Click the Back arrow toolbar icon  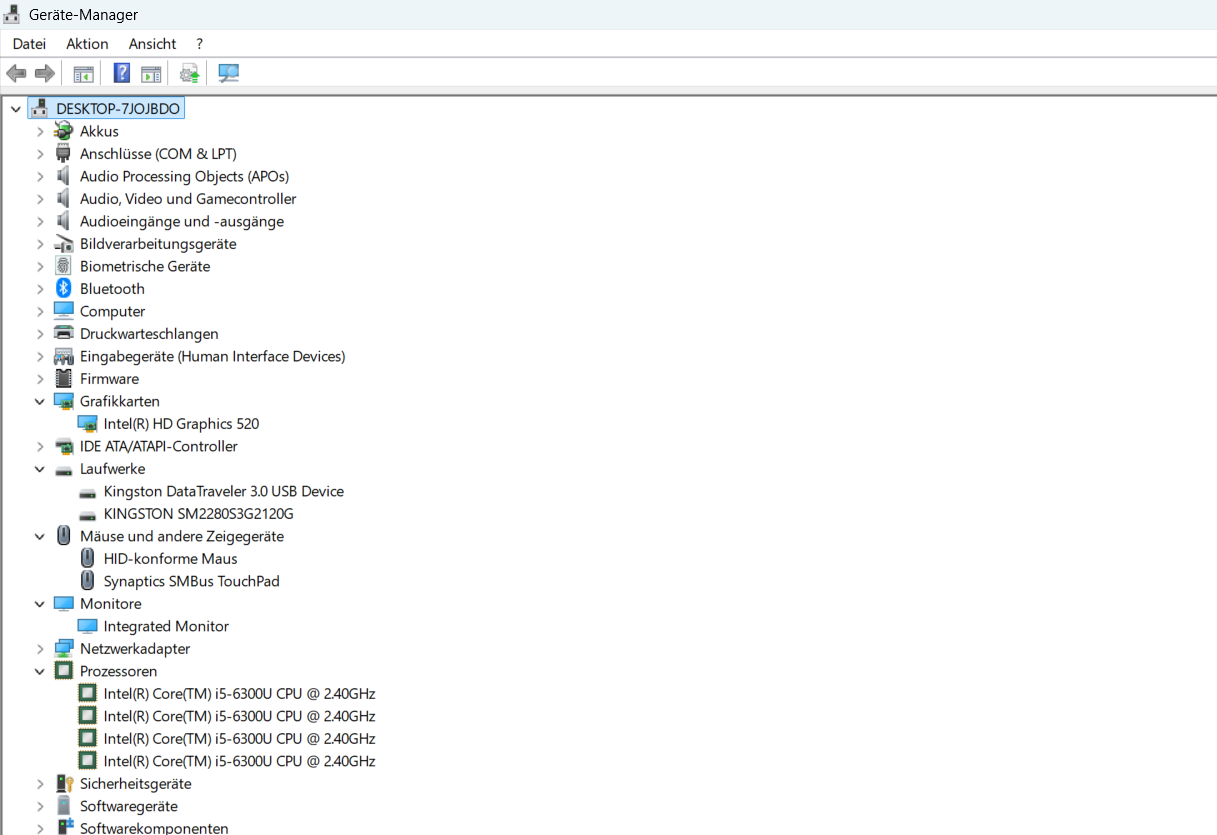coord(16,73)
